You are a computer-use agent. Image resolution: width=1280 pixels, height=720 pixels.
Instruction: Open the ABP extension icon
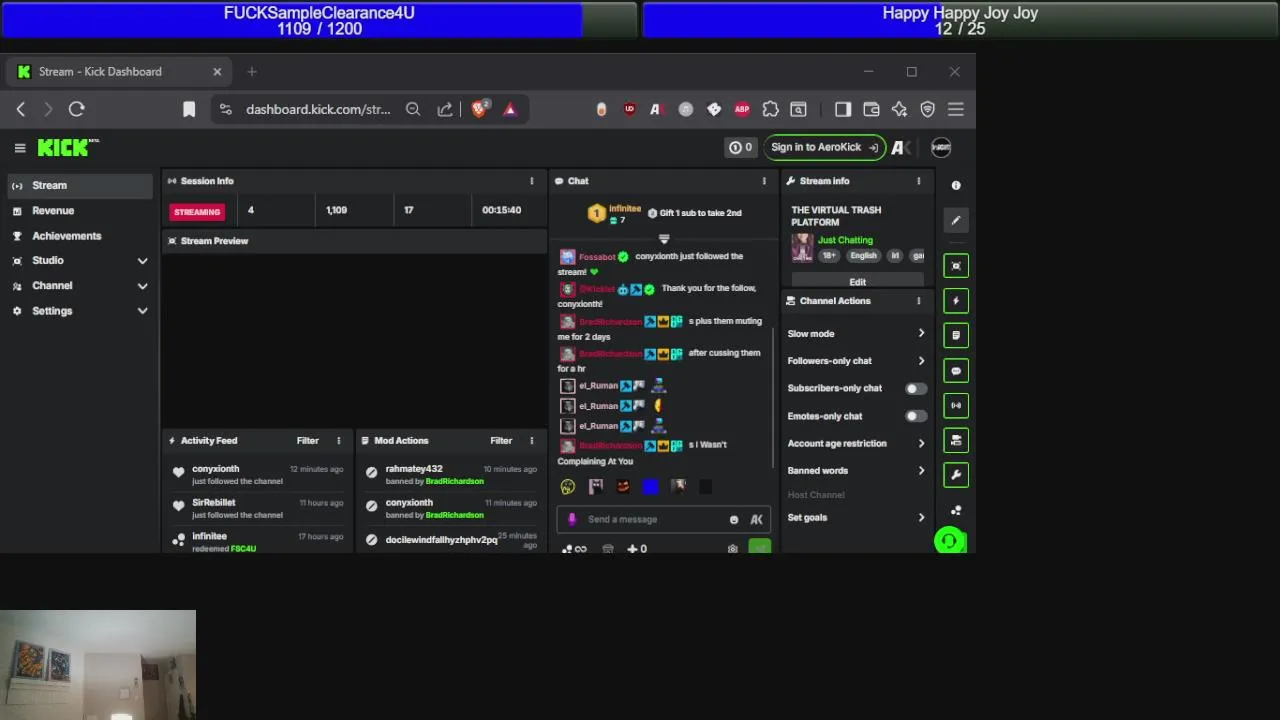pos(742,109)
